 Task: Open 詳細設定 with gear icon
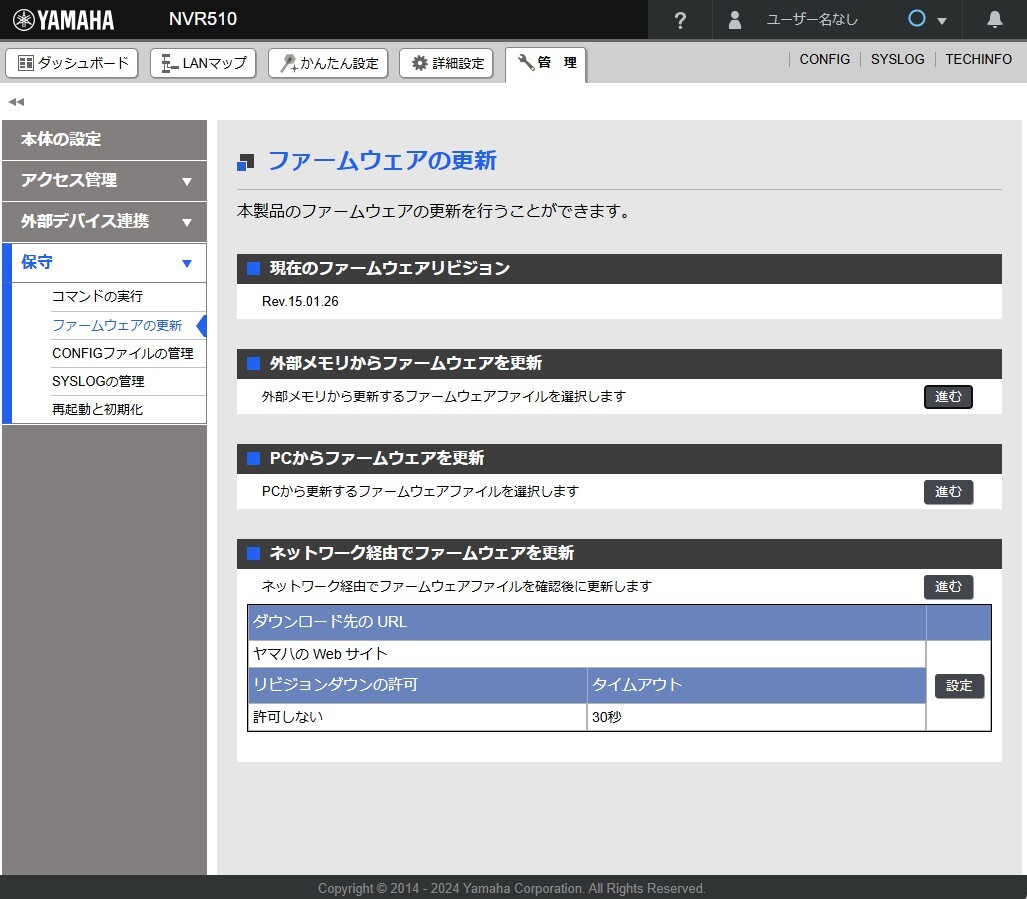(x=447, y=63)
